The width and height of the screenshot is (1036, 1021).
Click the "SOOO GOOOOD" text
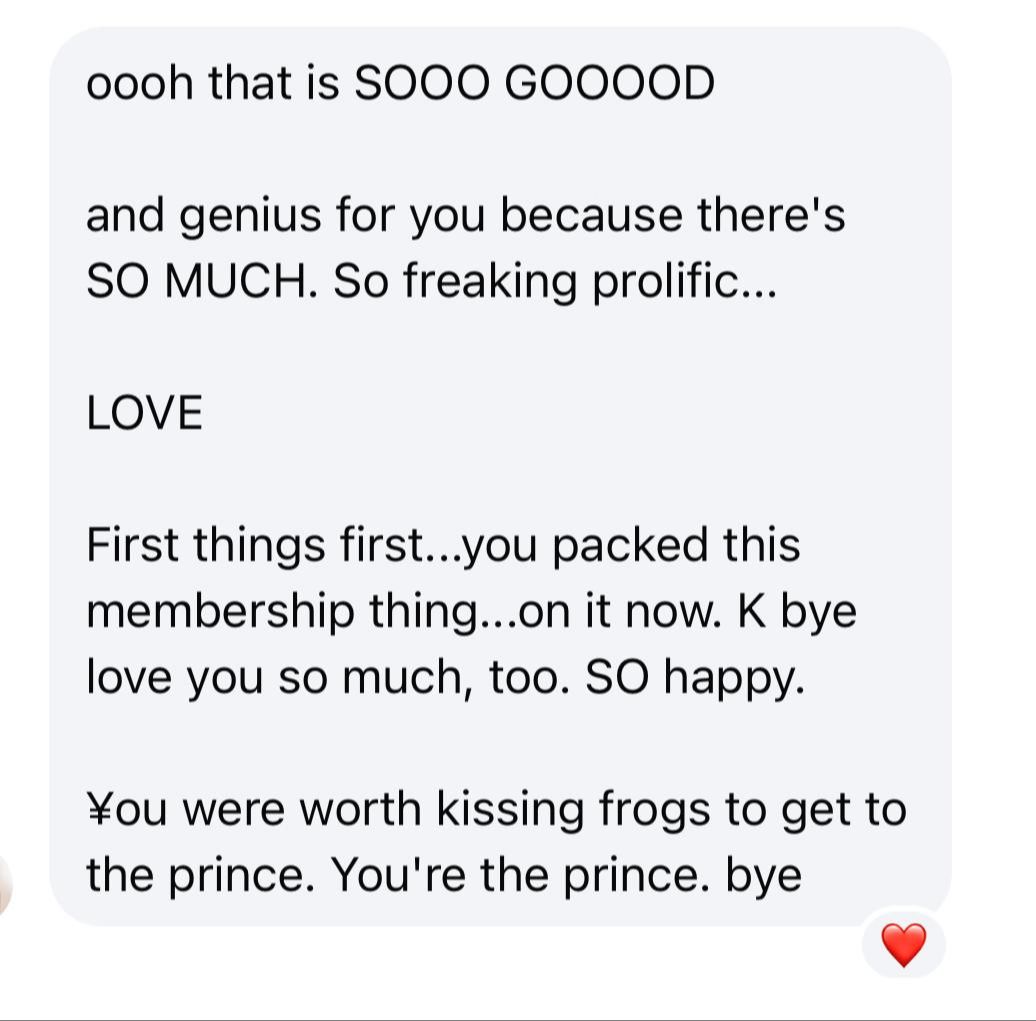[535, 85]
